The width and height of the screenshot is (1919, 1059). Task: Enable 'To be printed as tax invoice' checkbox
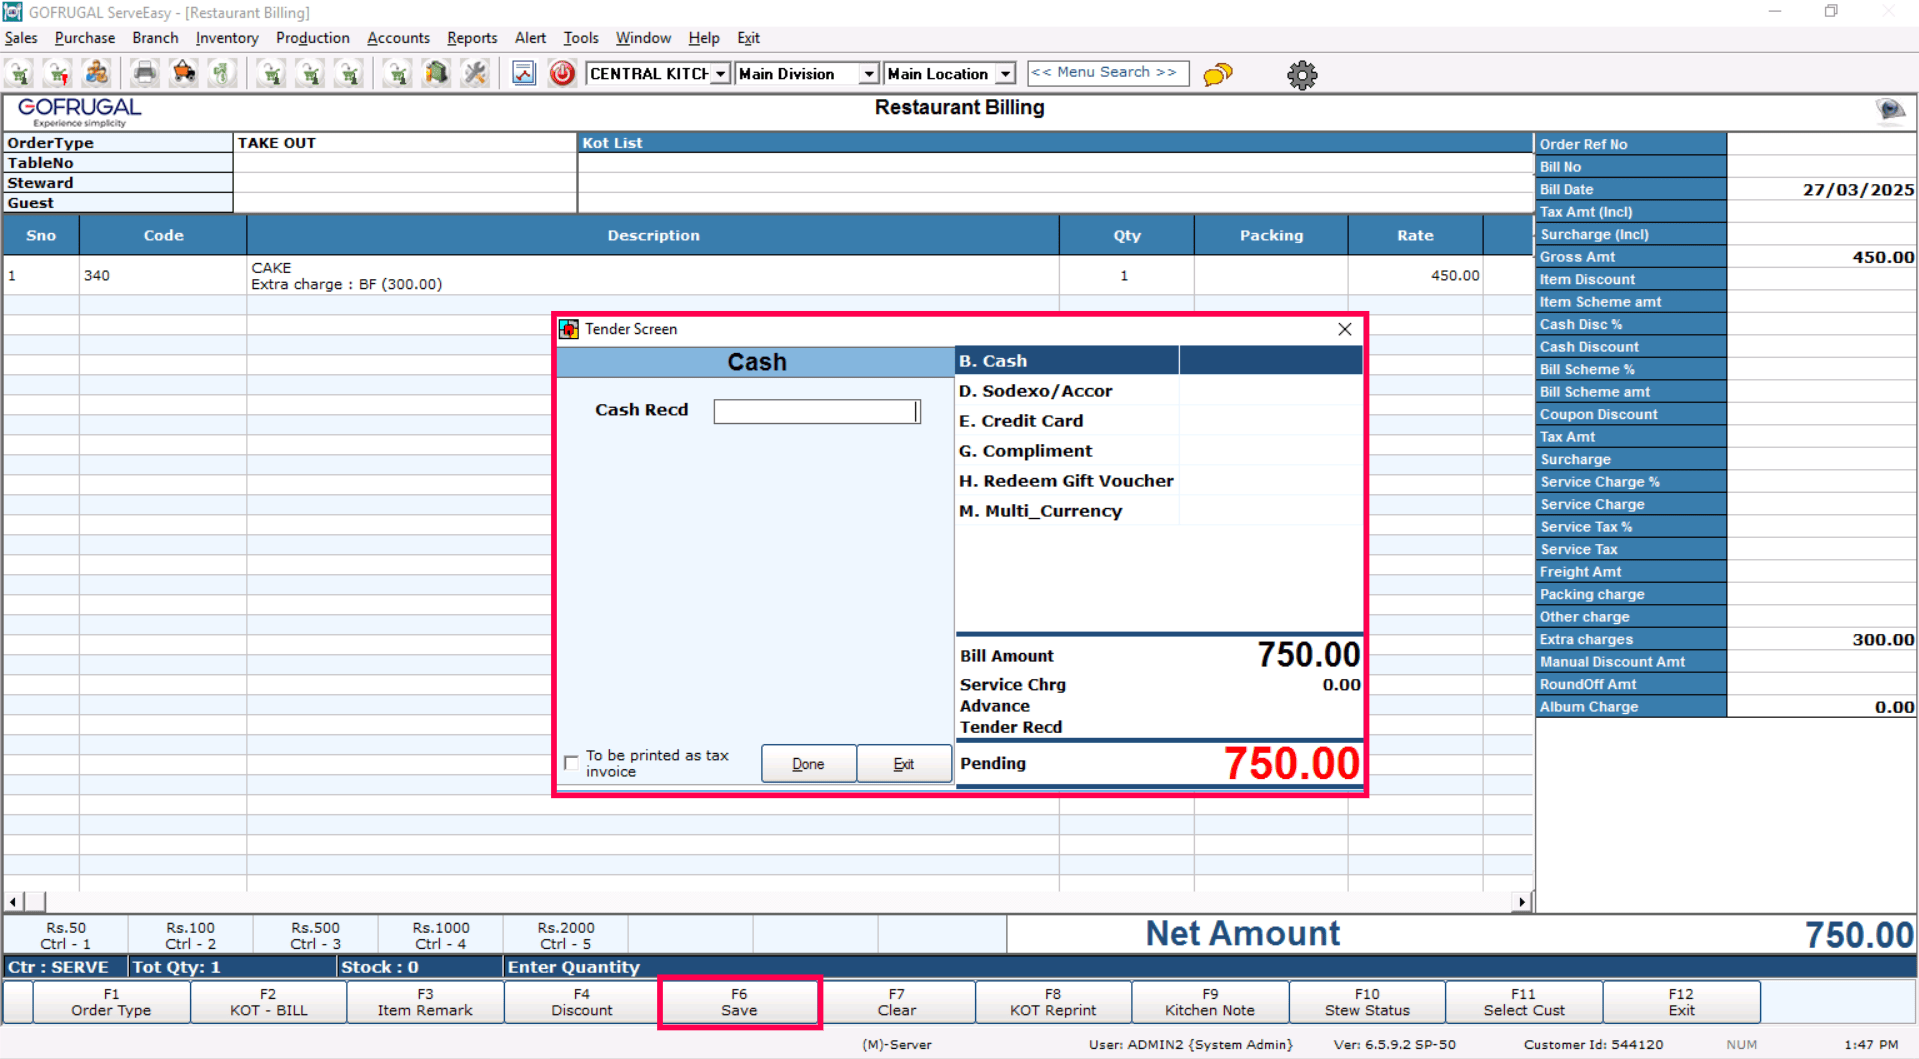571,763
